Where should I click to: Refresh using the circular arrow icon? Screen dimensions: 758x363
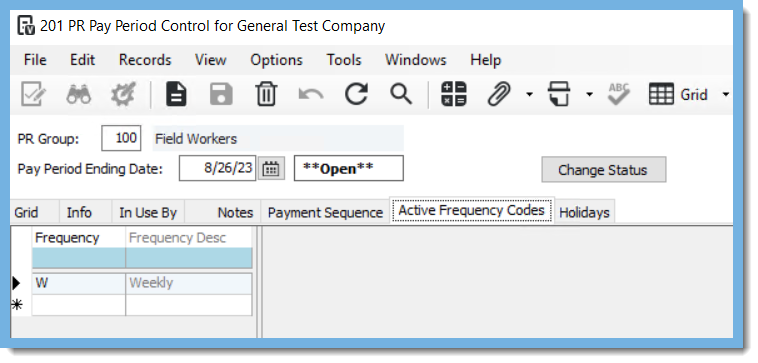tap(356, 94)
